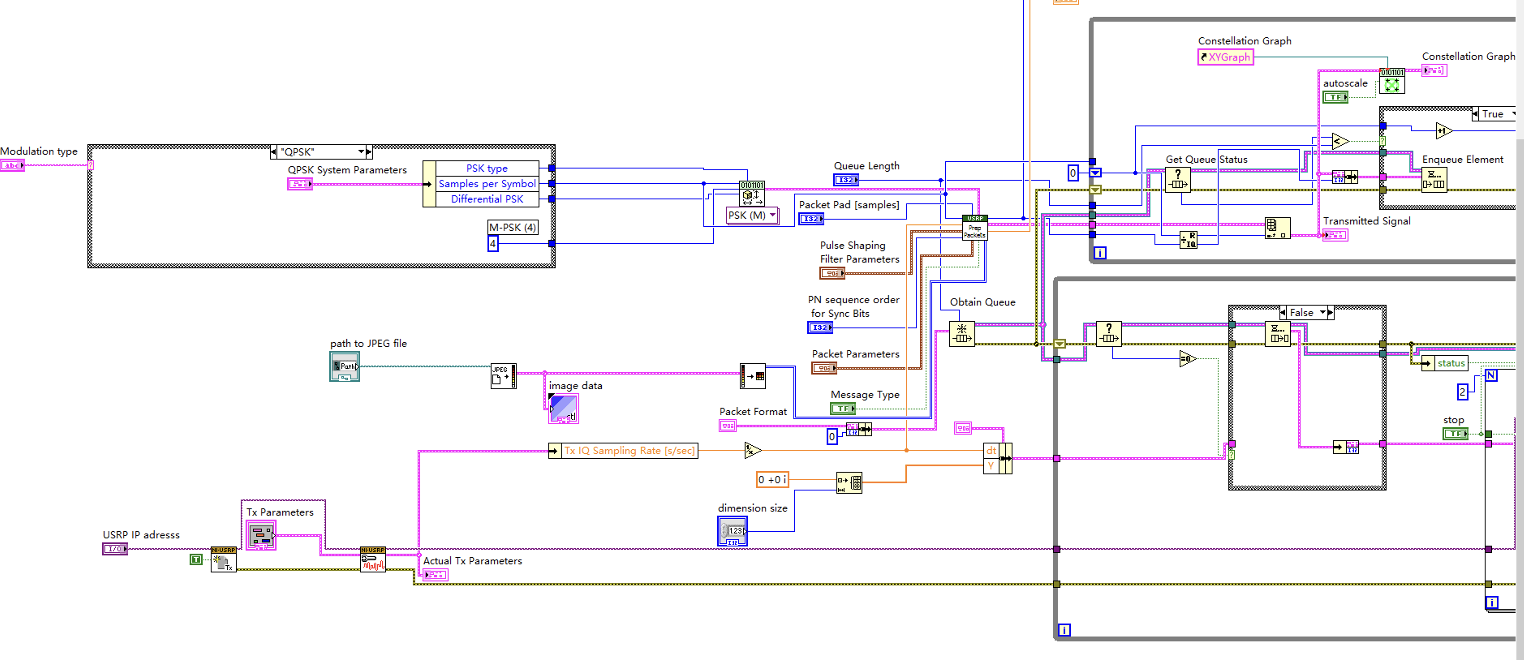The image size is (1524, 660).
Task: Click the Differential PSK bundle element
Action: (x=488, y=199)
